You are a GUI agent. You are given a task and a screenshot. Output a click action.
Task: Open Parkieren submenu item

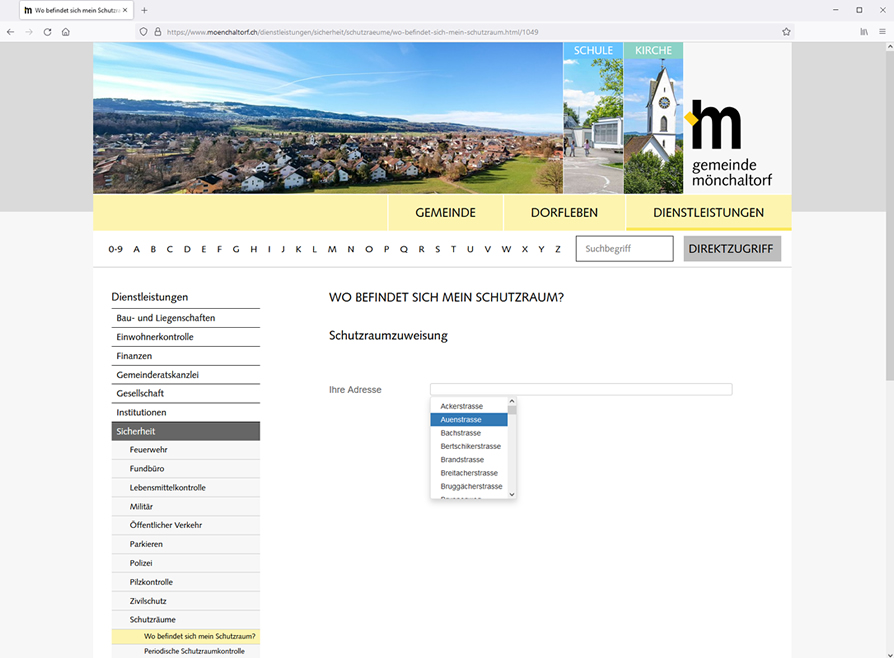(x=186, y=544)
